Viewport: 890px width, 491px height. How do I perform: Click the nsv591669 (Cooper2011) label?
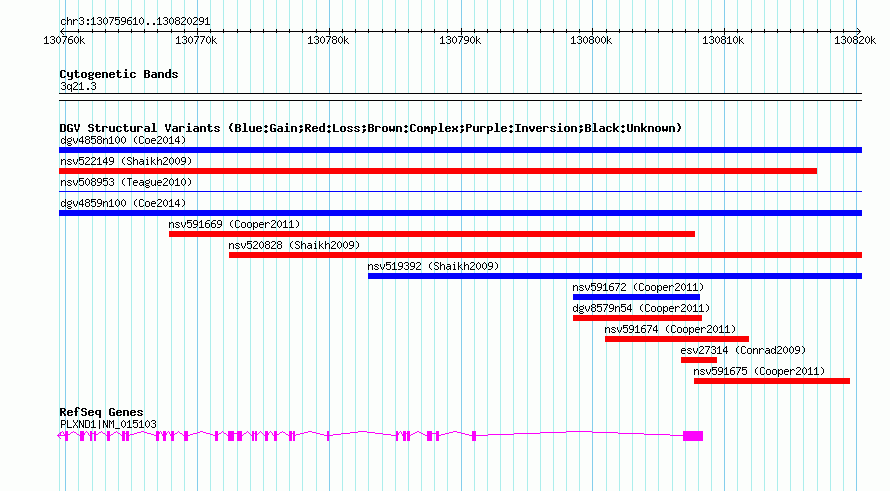coord(234,224)
